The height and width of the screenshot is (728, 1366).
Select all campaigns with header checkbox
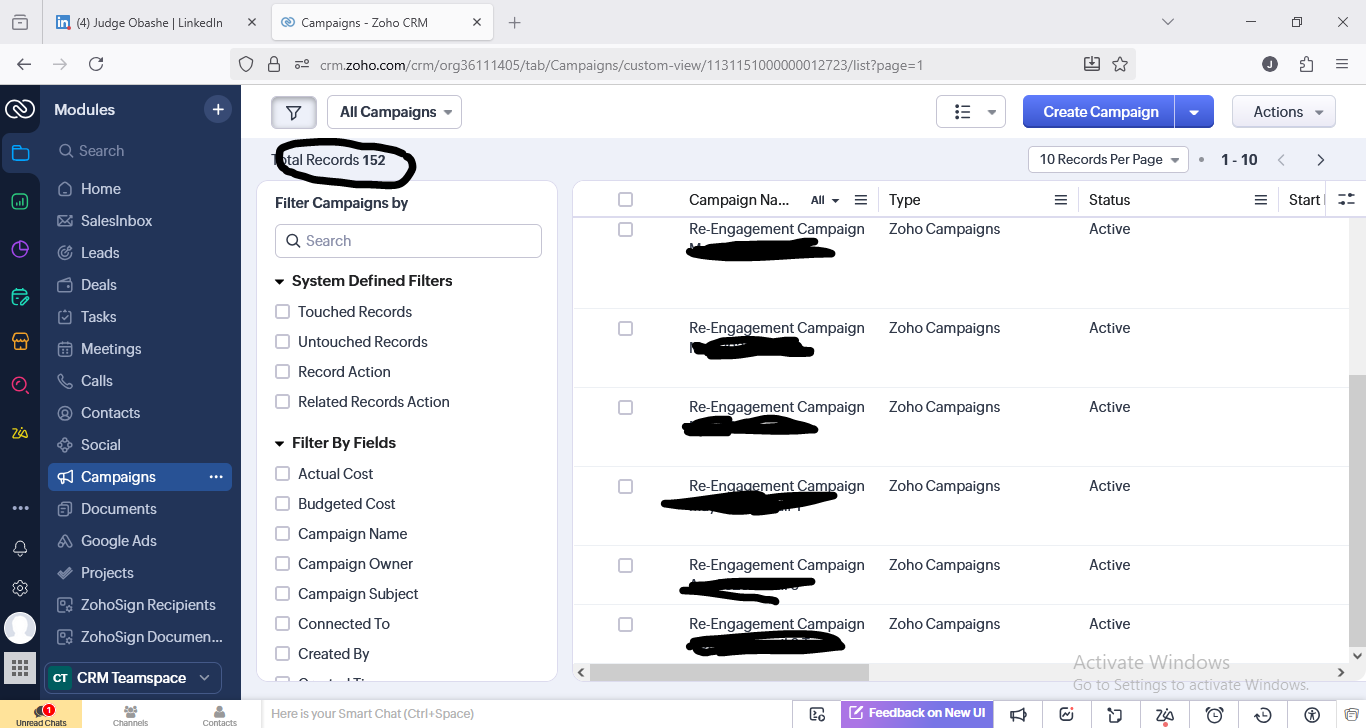(625, 200)
